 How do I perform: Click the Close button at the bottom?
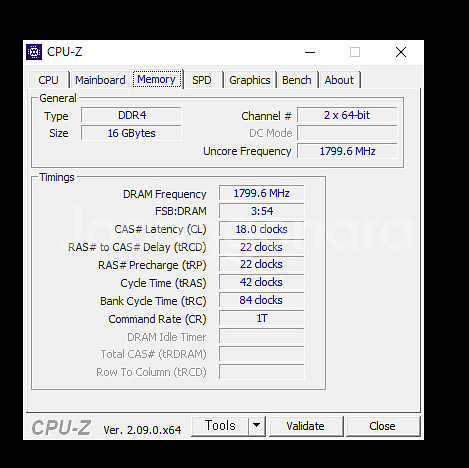coord(382,426)
